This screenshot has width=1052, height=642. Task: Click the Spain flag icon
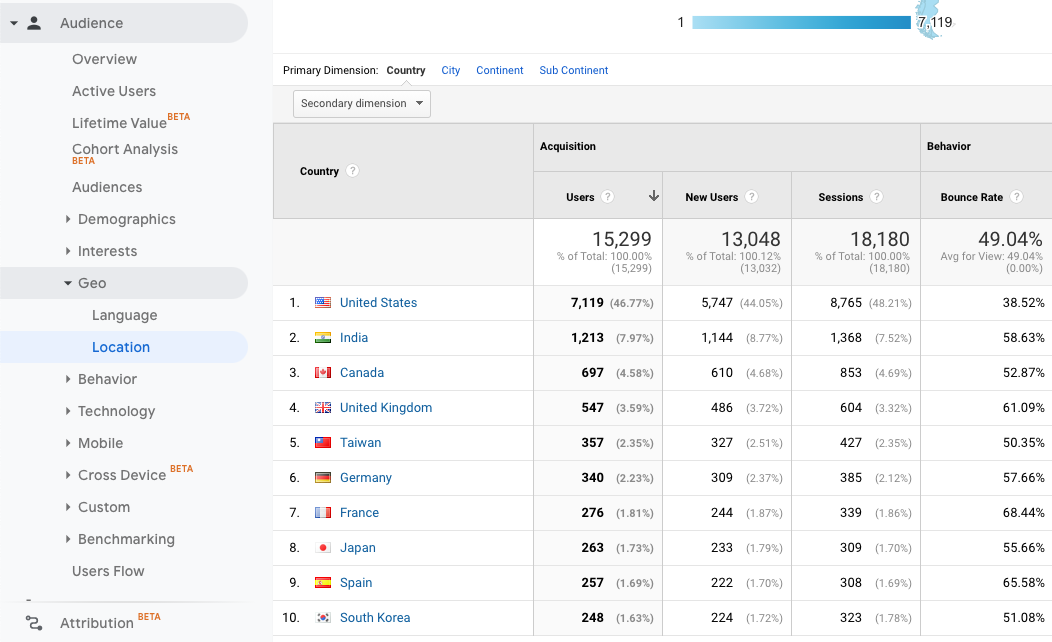323,582
